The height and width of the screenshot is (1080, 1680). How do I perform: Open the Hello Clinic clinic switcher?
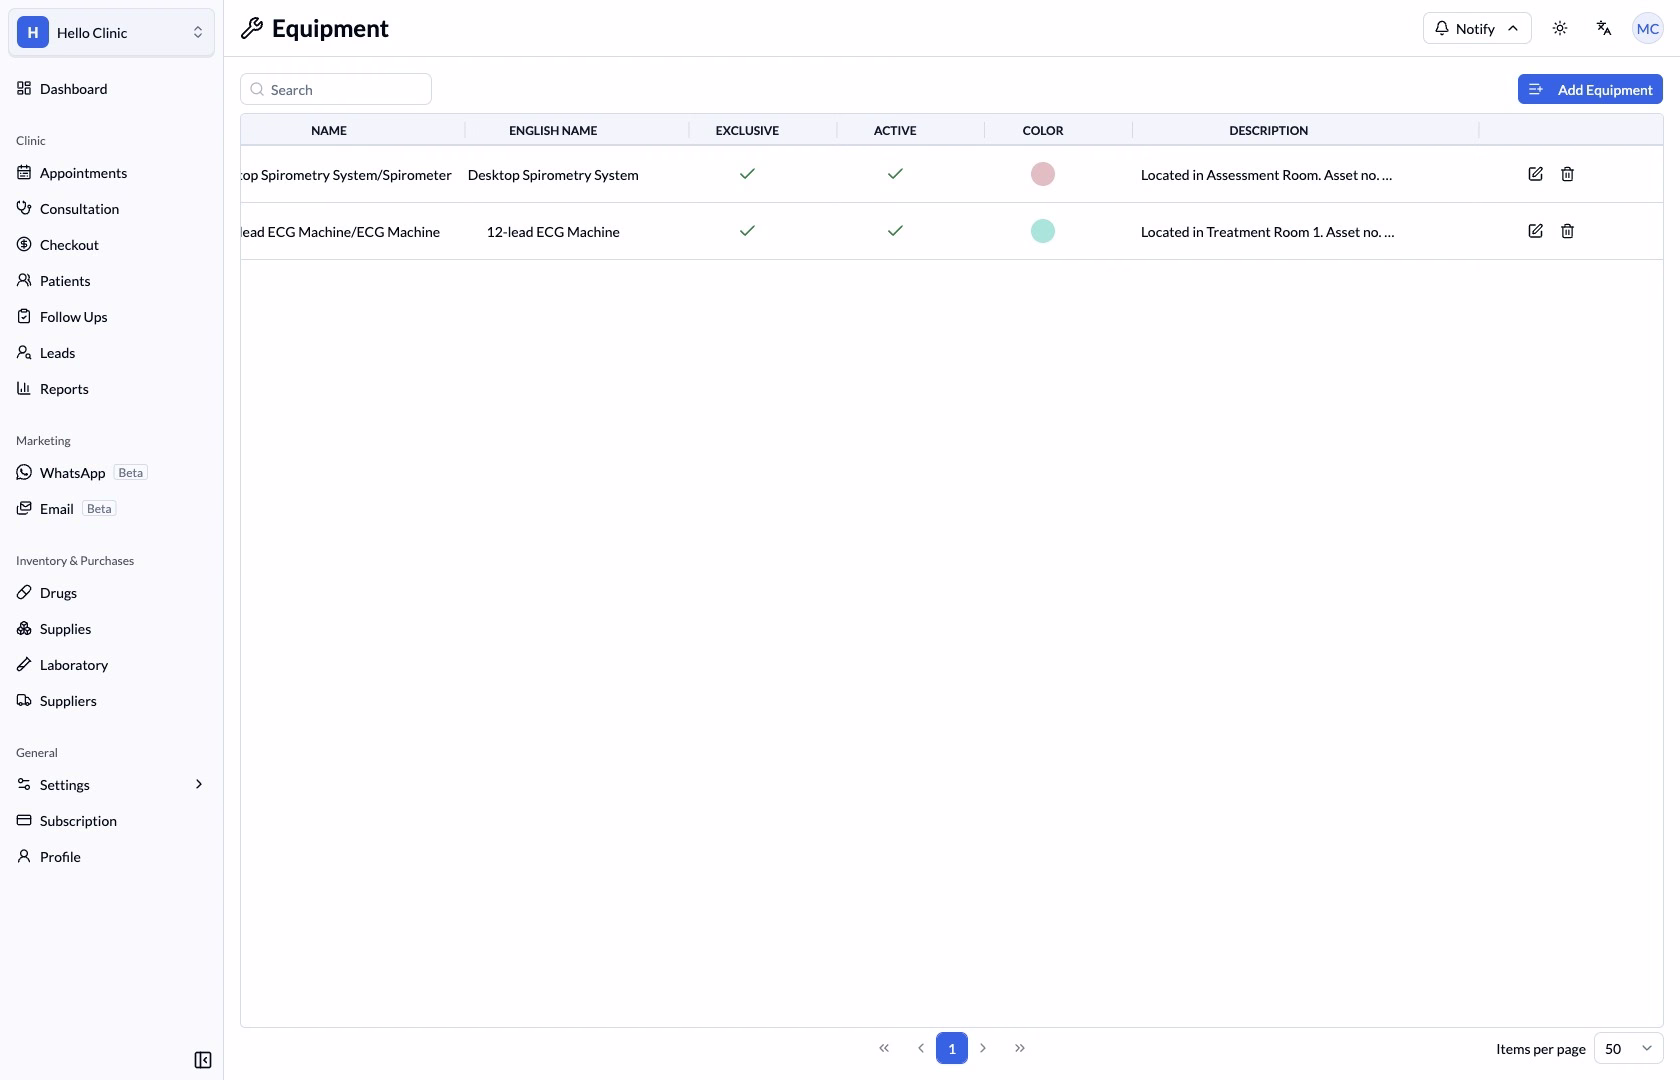pyautogui.click(x=111, y=32)
